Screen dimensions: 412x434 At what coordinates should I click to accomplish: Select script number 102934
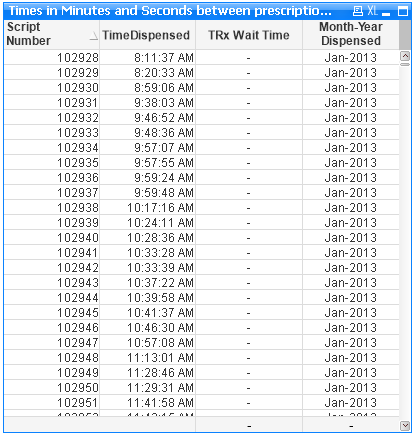coord(78,148)
